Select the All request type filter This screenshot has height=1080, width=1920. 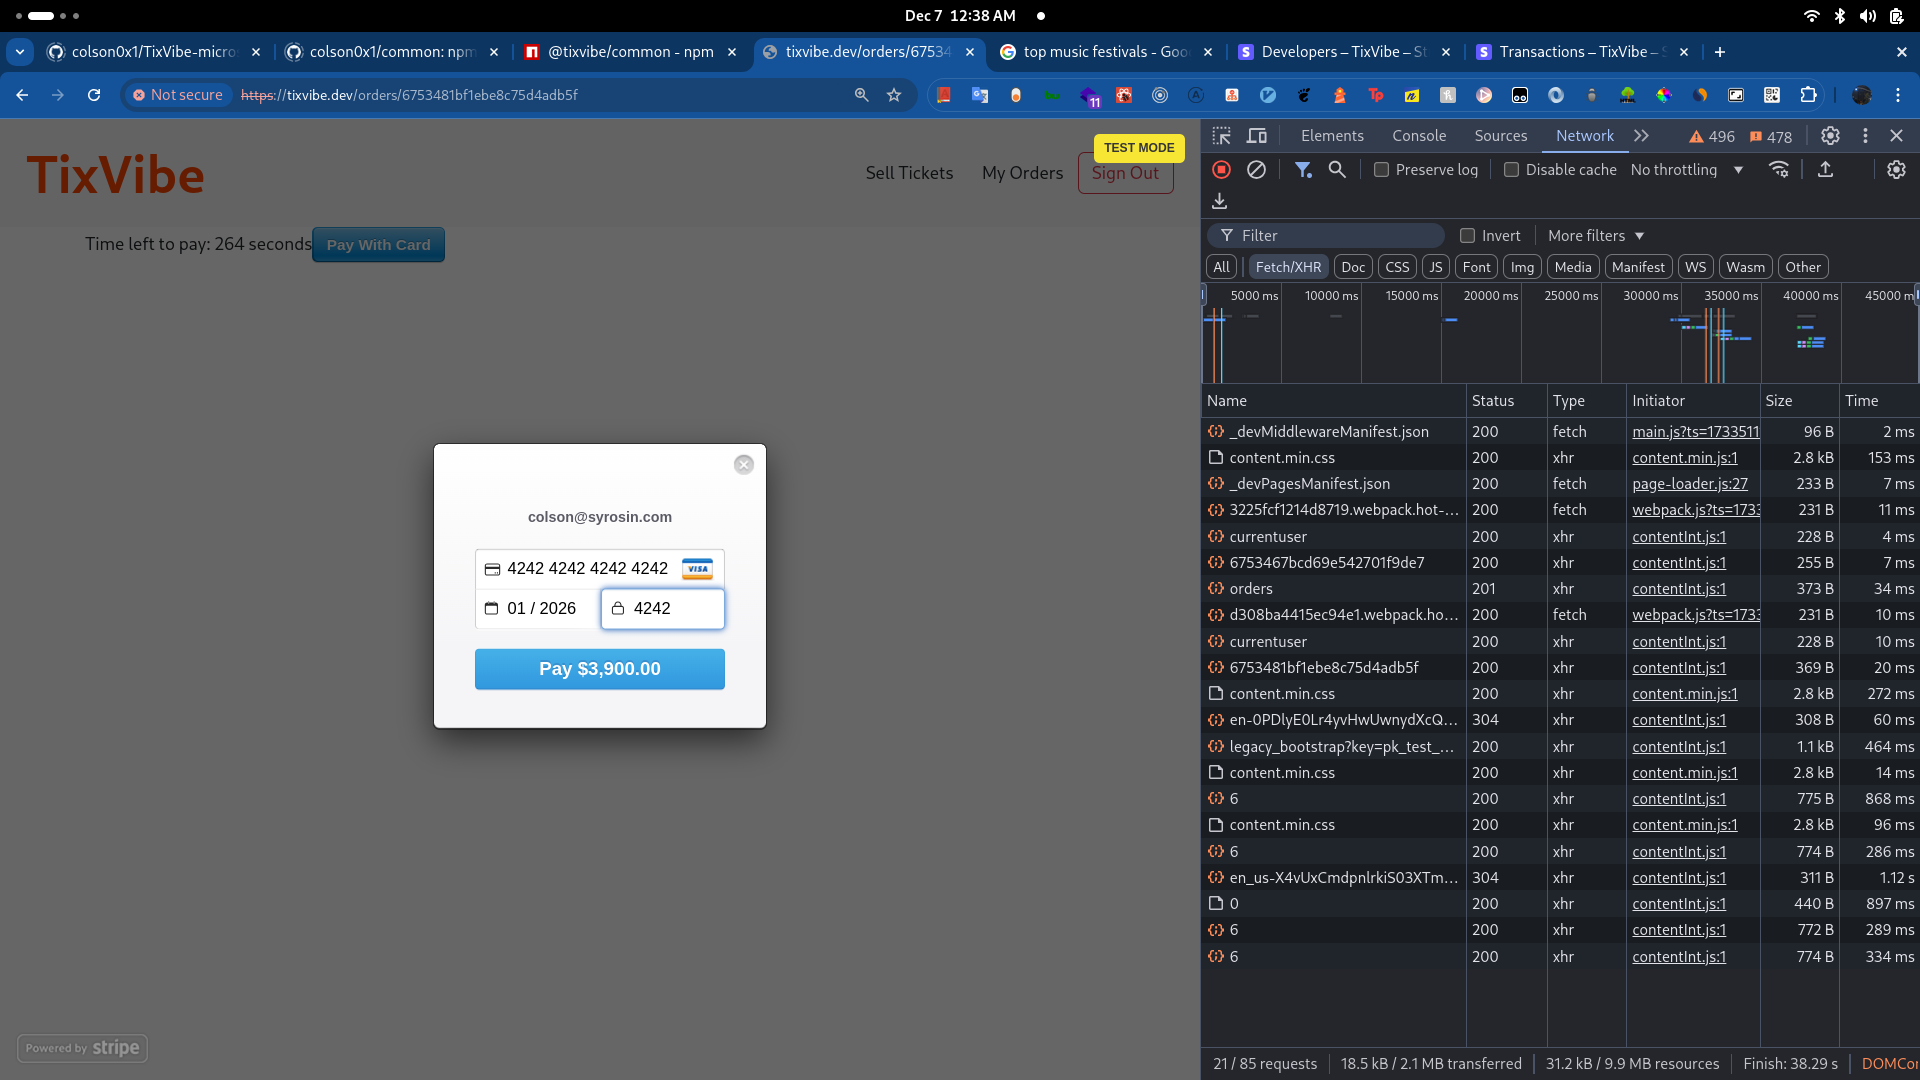coord(1221,267)
